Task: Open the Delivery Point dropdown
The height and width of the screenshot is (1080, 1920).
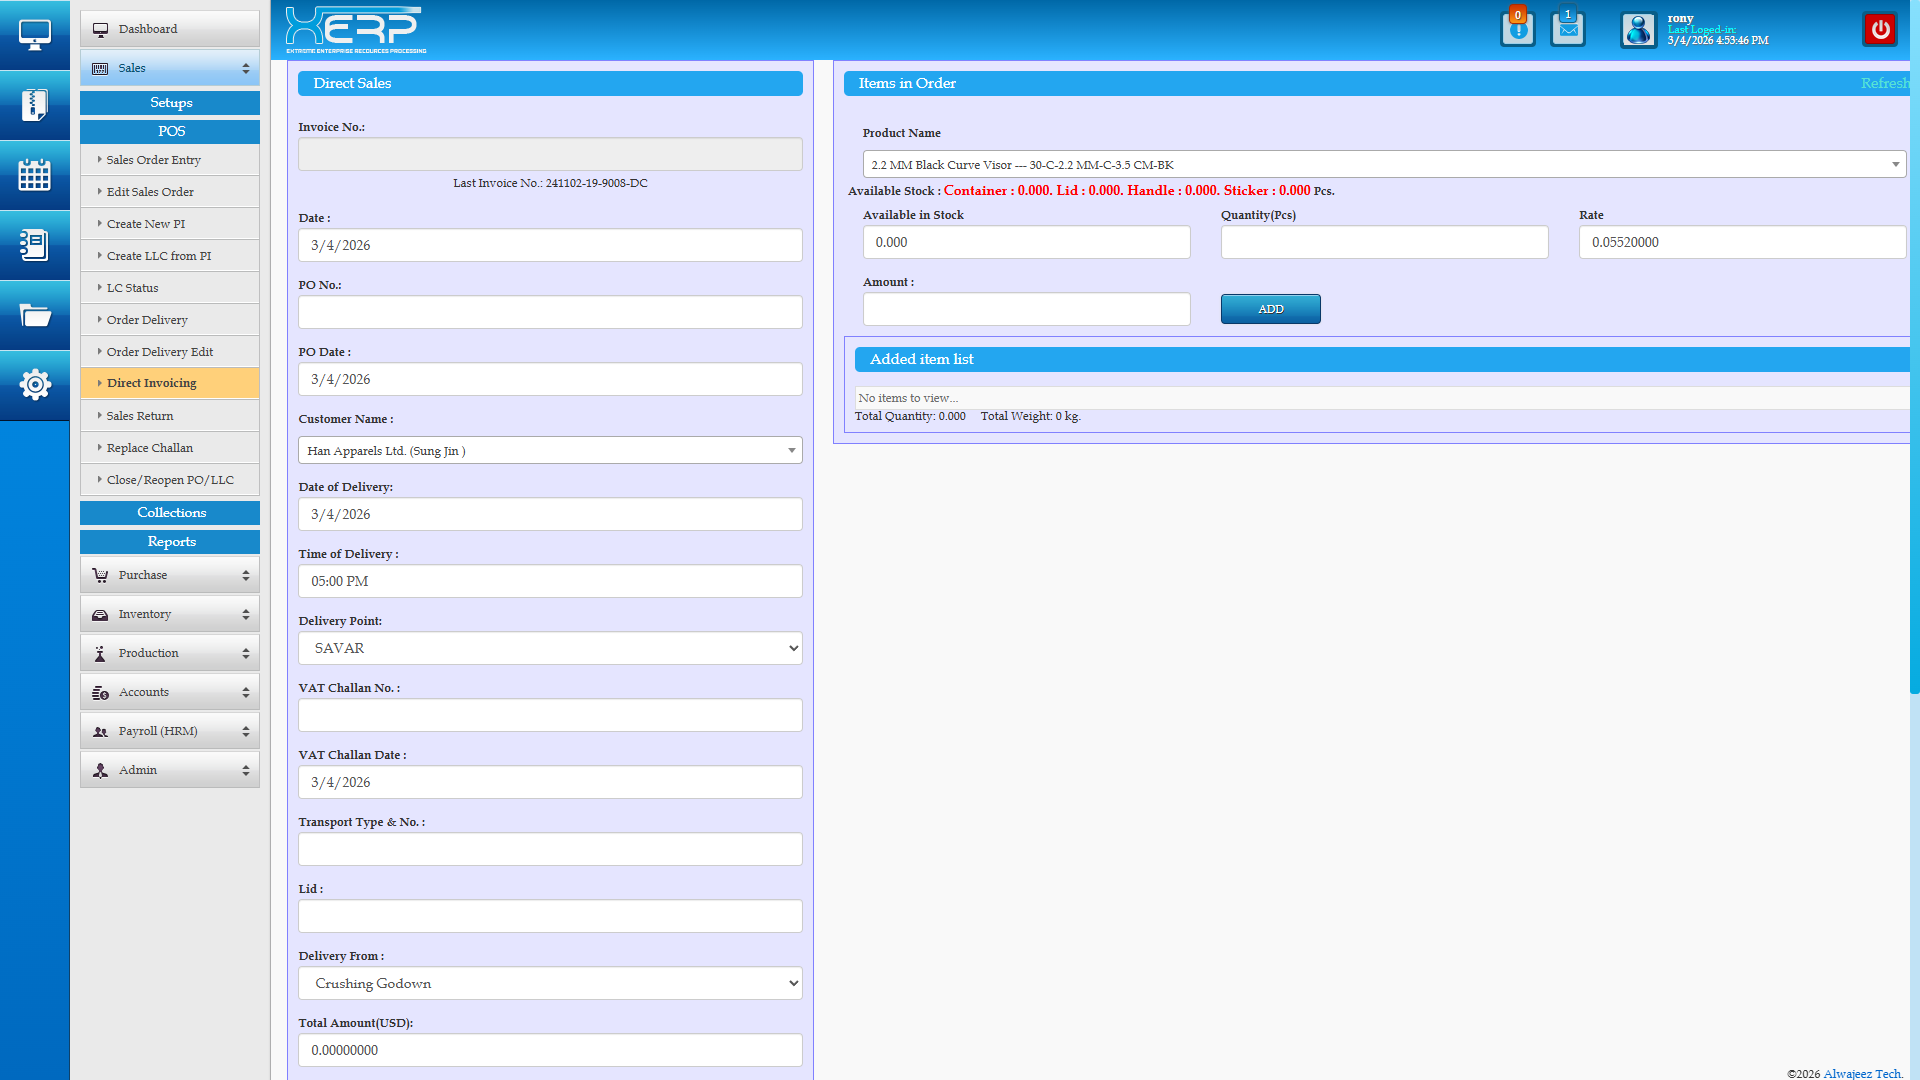Action: tap(550, 648)
